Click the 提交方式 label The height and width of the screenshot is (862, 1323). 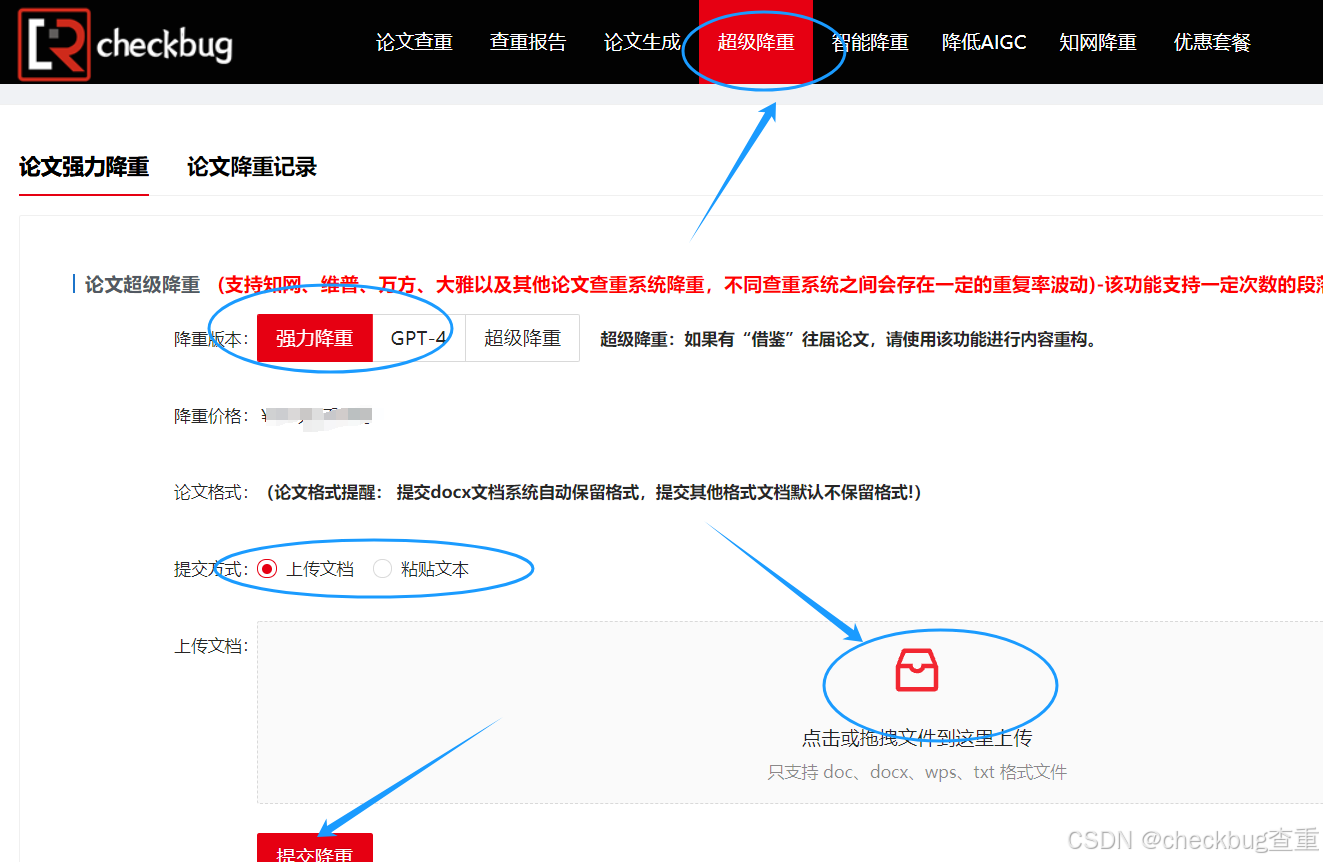211,569
